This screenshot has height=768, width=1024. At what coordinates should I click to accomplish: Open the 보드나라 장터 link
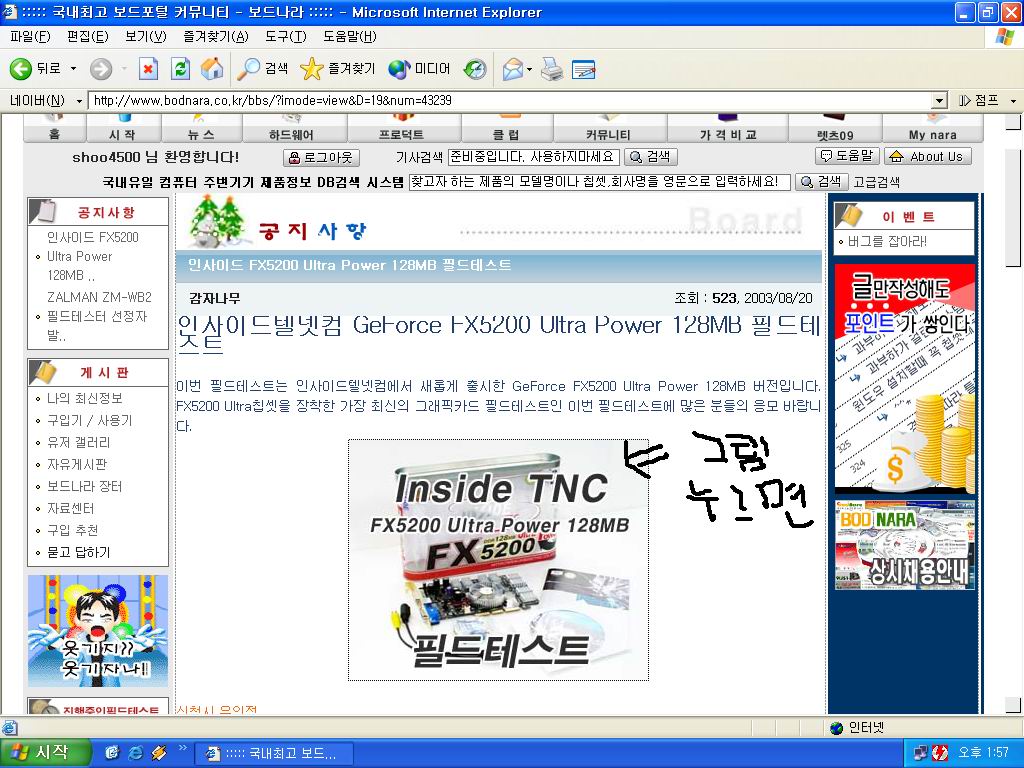[84, 487]
